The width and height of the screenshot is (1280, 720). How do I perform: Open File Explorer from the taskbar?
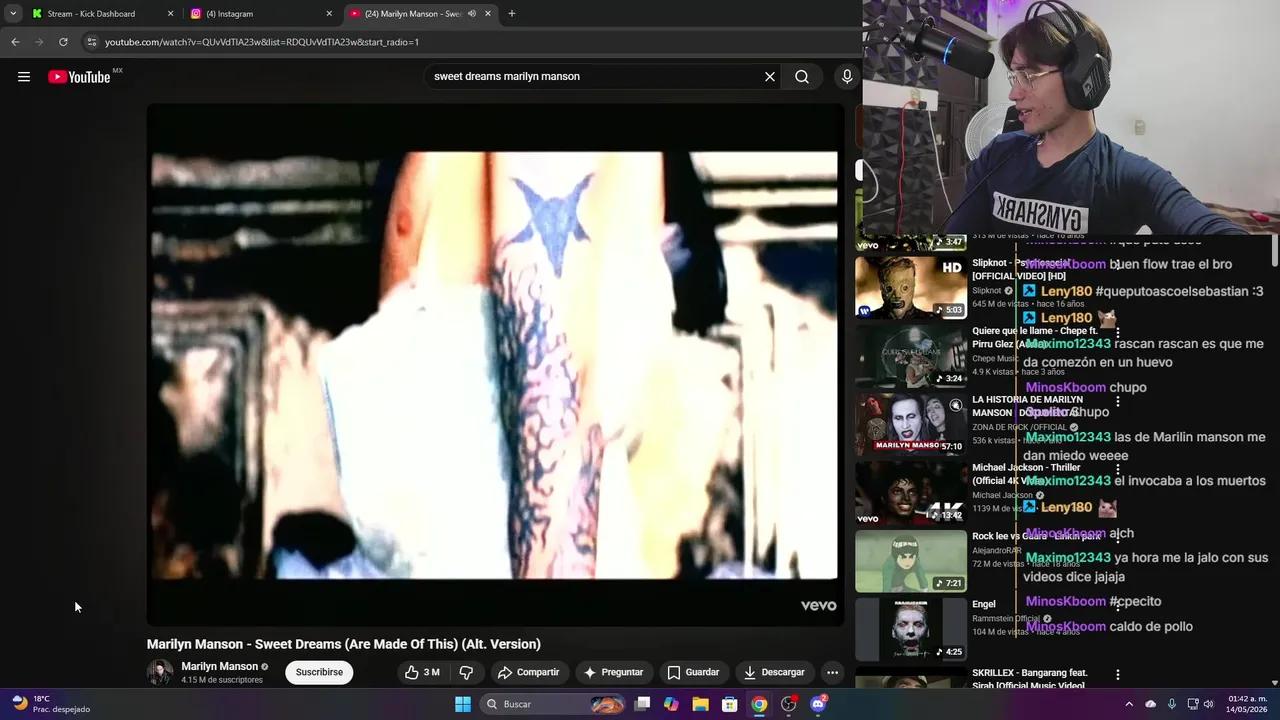(700, 704)
